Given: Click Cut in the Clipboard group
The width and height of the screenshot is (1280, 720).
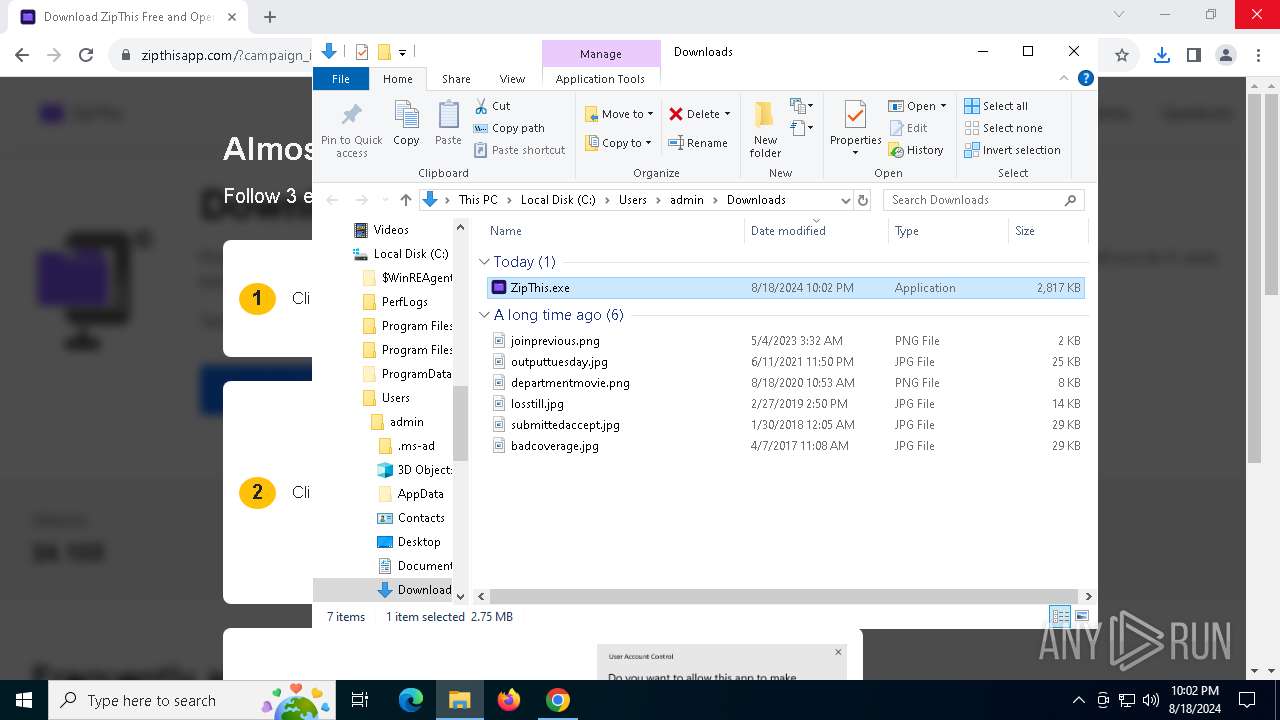Looking at the screenshot, I should 493,106.
